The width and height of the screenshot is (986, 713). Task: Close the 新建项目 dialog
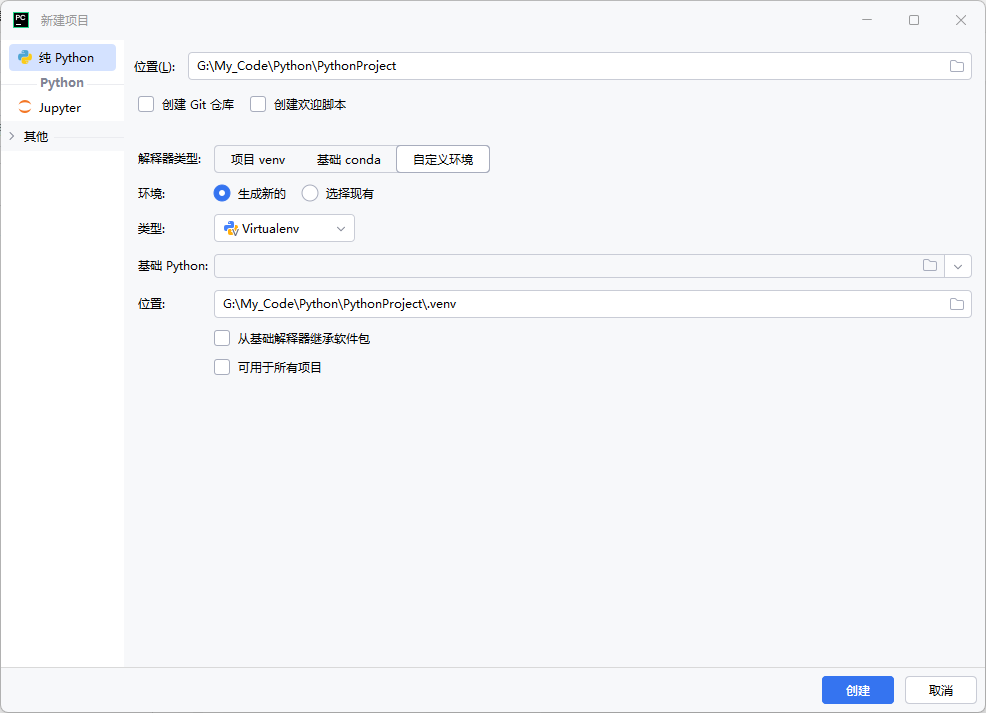pyautogui.click(x=961, y=20)
